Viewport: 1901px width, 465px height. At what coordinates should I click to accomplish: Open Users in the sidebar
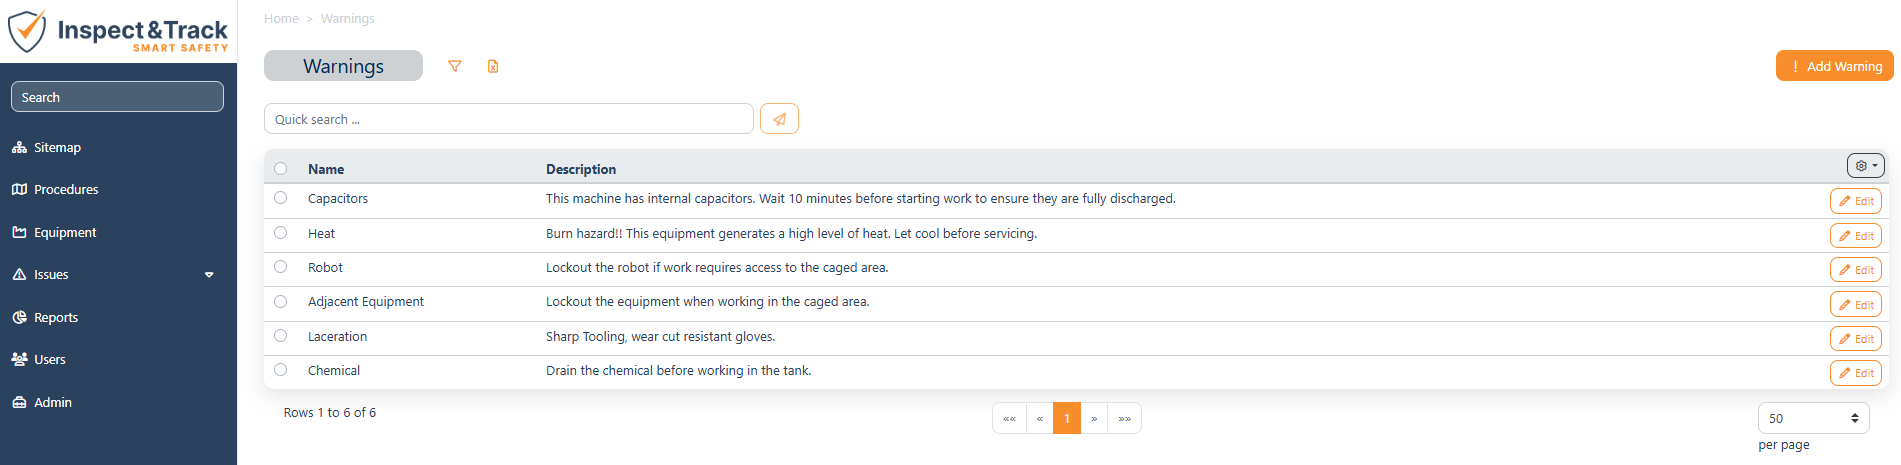pyautogui.click(x=50, y=359)
